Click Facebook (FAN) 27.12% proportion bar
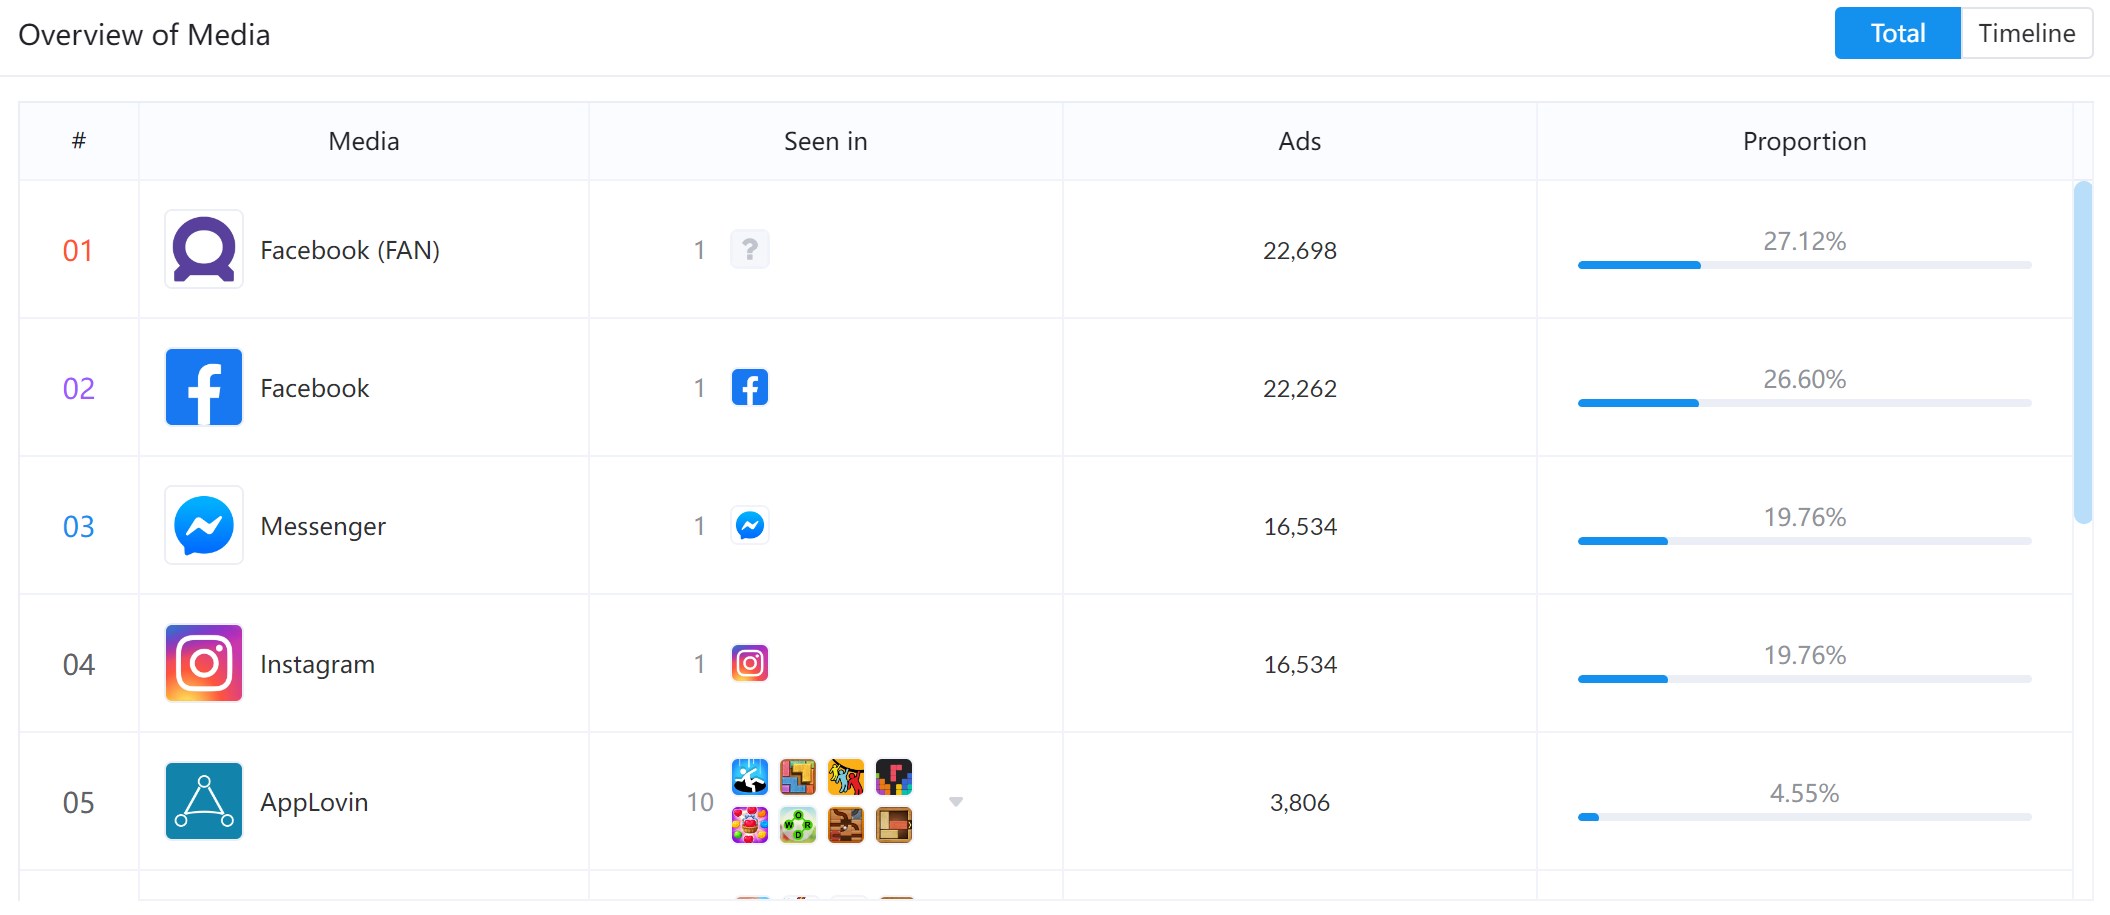 [1804, 265]
